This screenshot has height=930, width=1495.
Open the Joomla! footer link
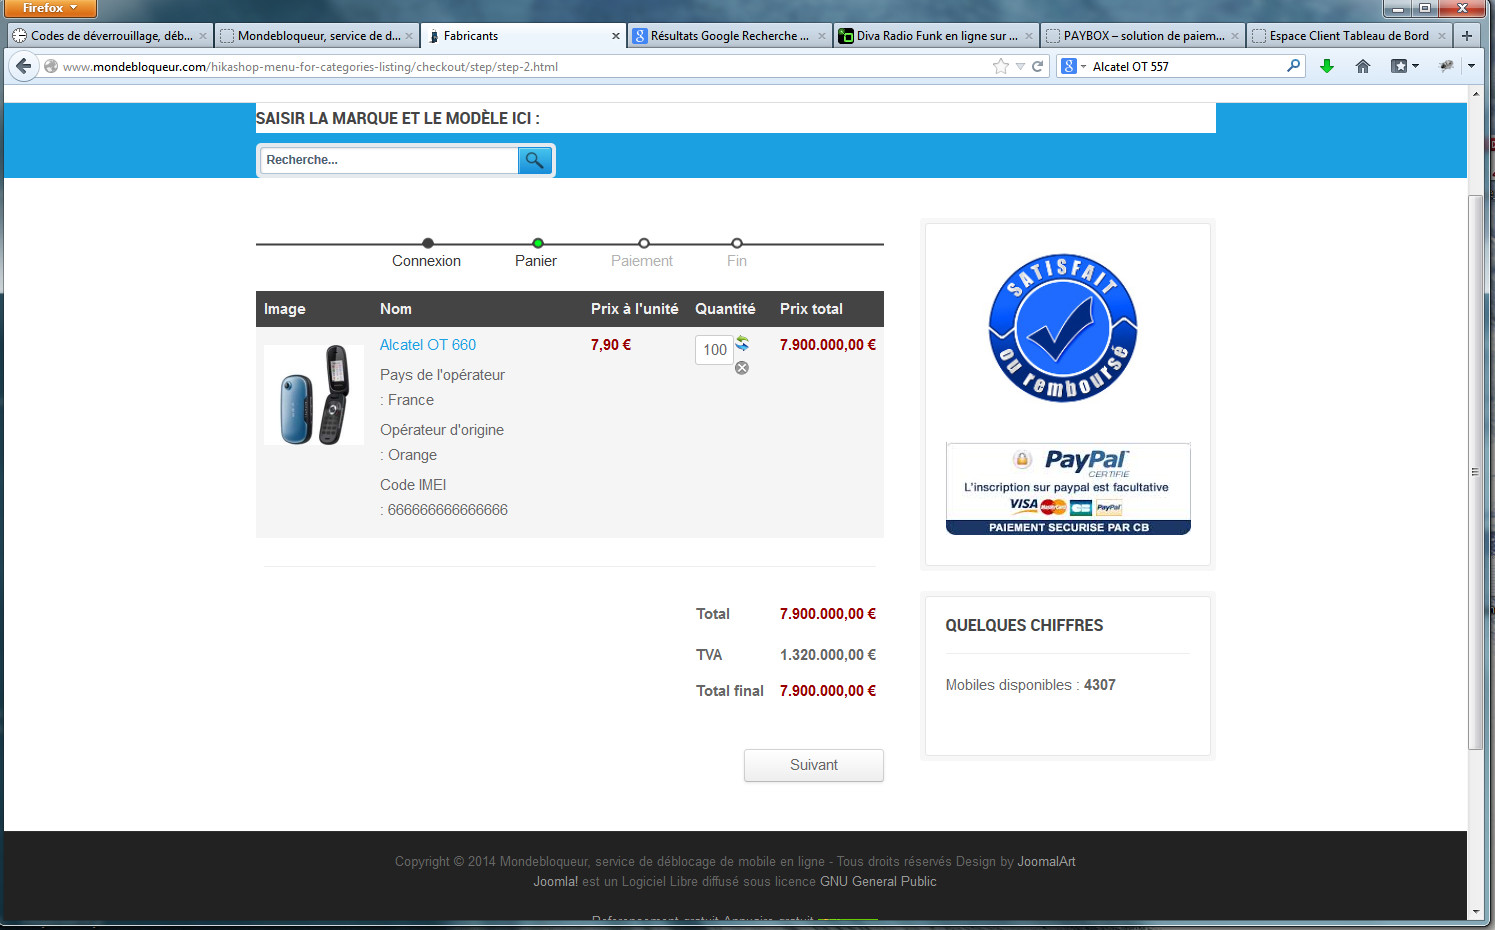pos(555,882)
